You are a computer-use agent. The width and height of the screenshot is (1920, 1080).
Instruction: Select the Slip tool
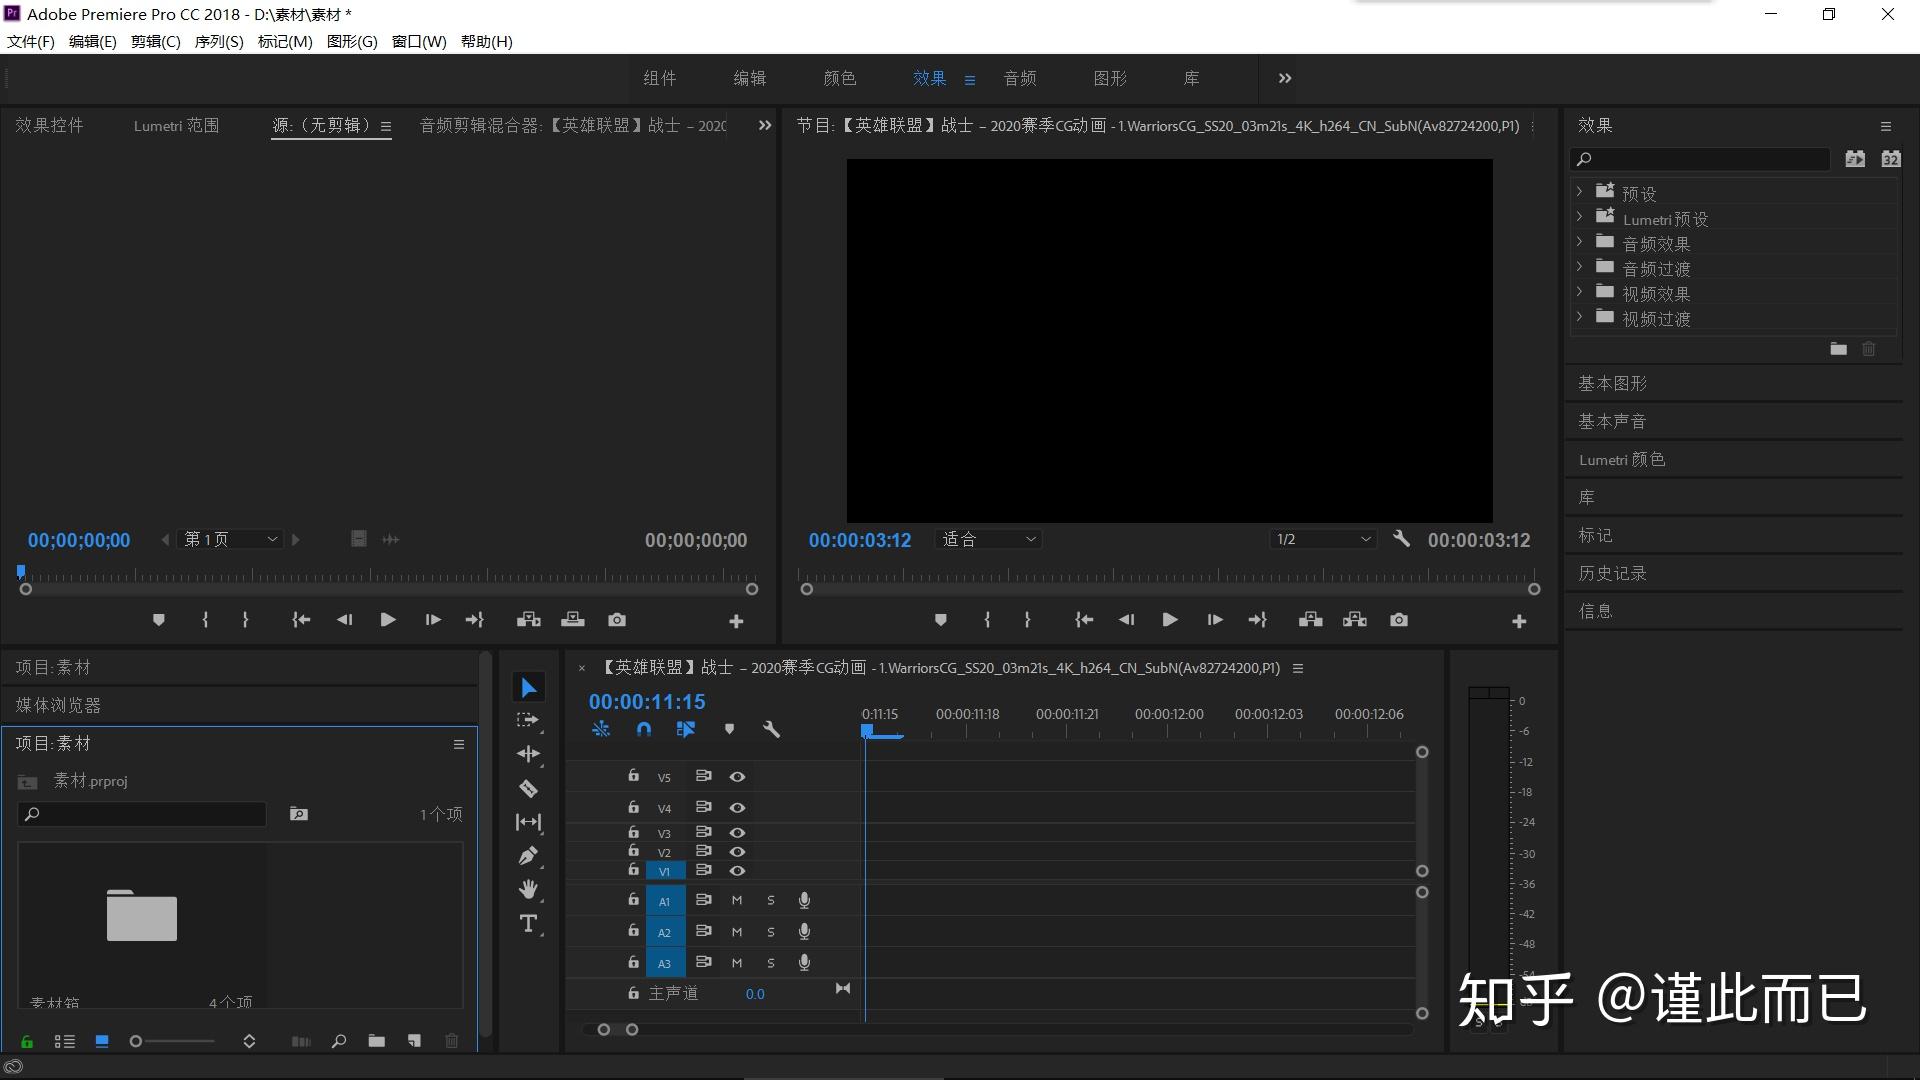click(528, 822)
